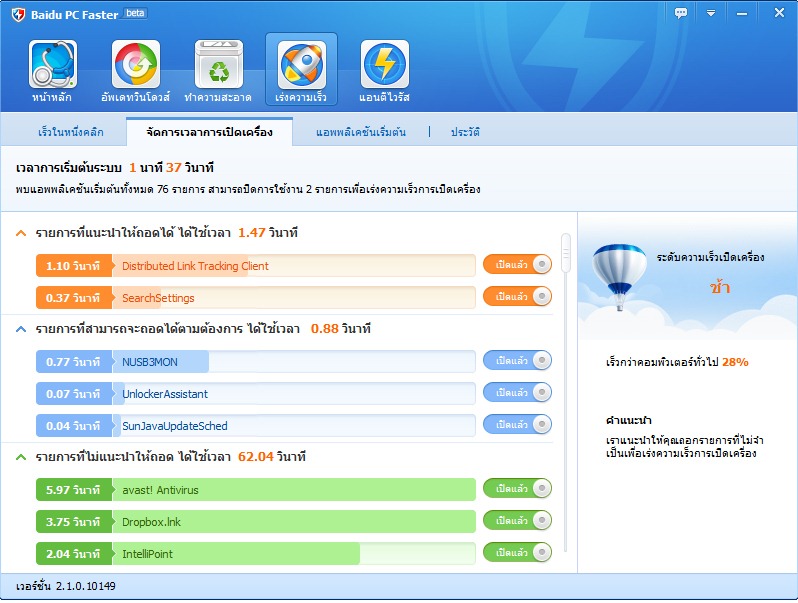Open the แอนติไวรัส antivirus icon
798x603 pixels.
[x=384, y=70]
